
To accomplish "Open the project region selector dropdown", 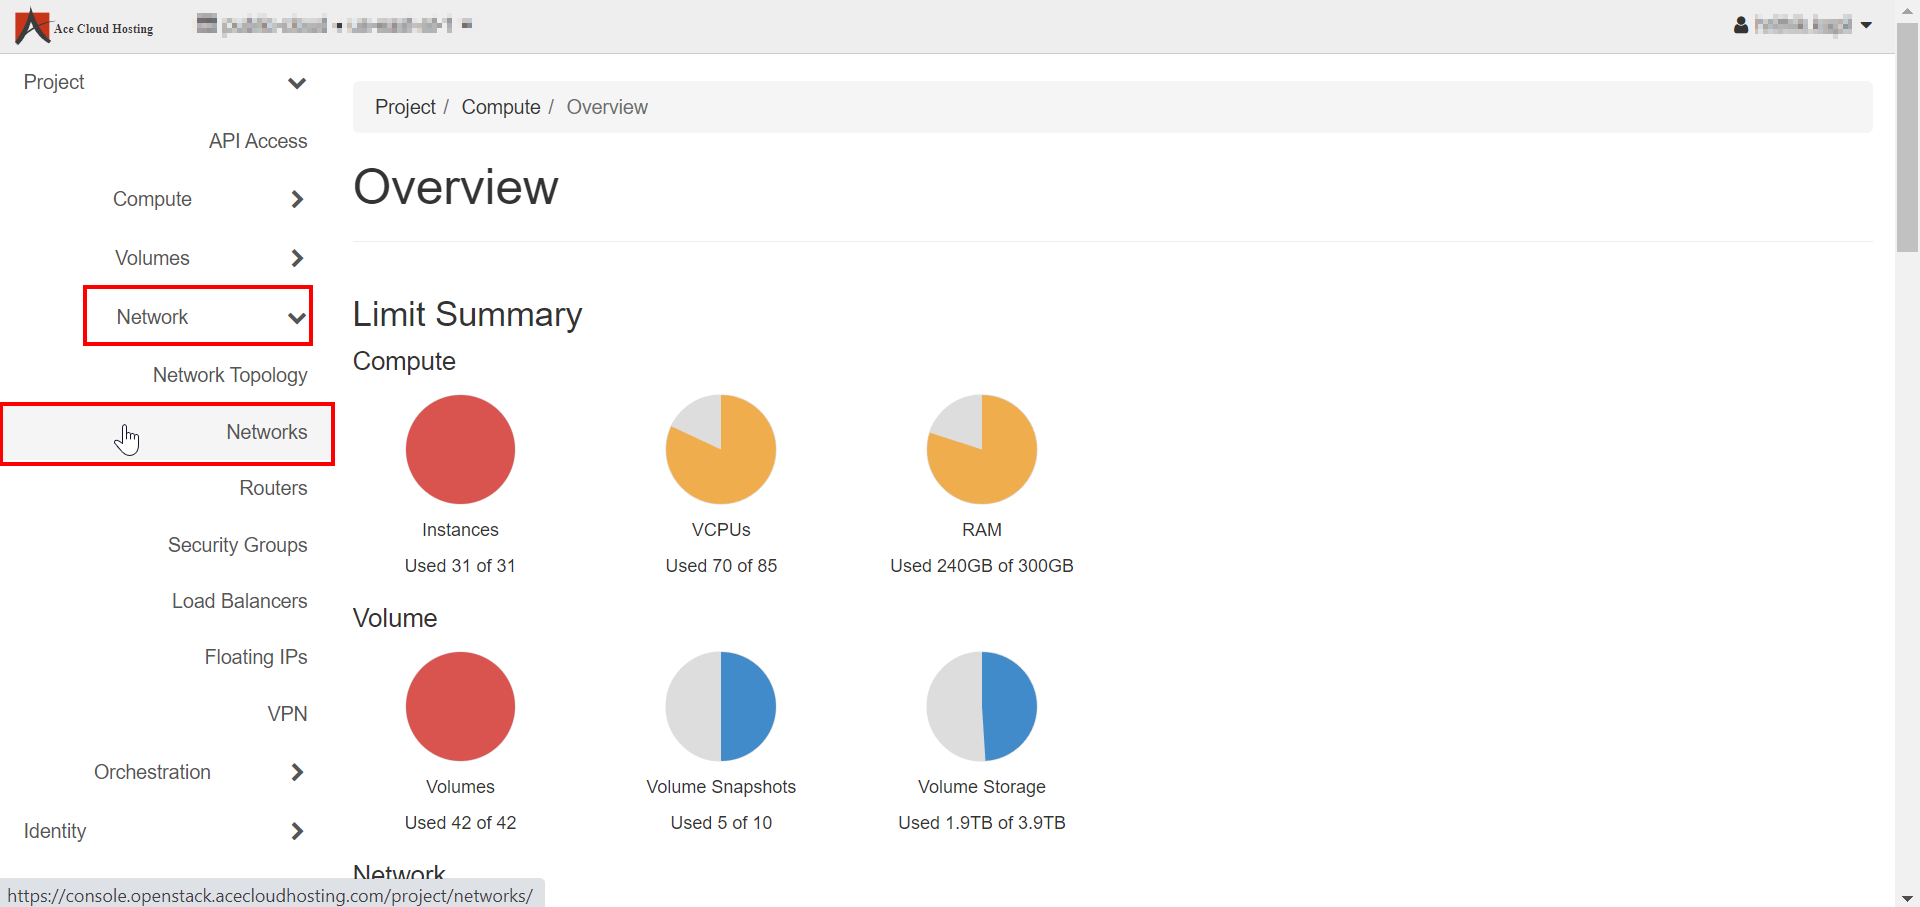I will 334,25.
